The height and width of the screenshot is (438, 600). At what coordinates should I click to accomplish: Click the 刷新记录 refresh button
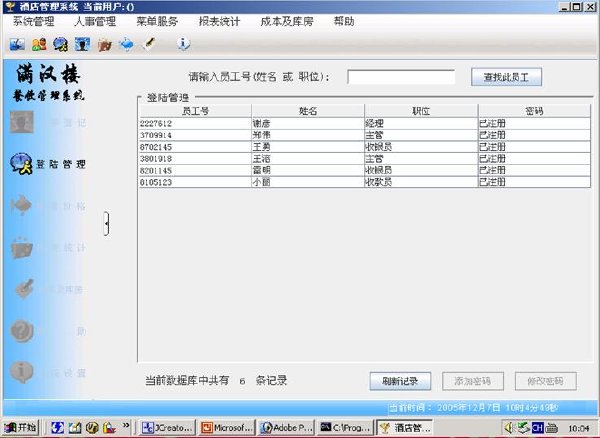pos(400,381)
